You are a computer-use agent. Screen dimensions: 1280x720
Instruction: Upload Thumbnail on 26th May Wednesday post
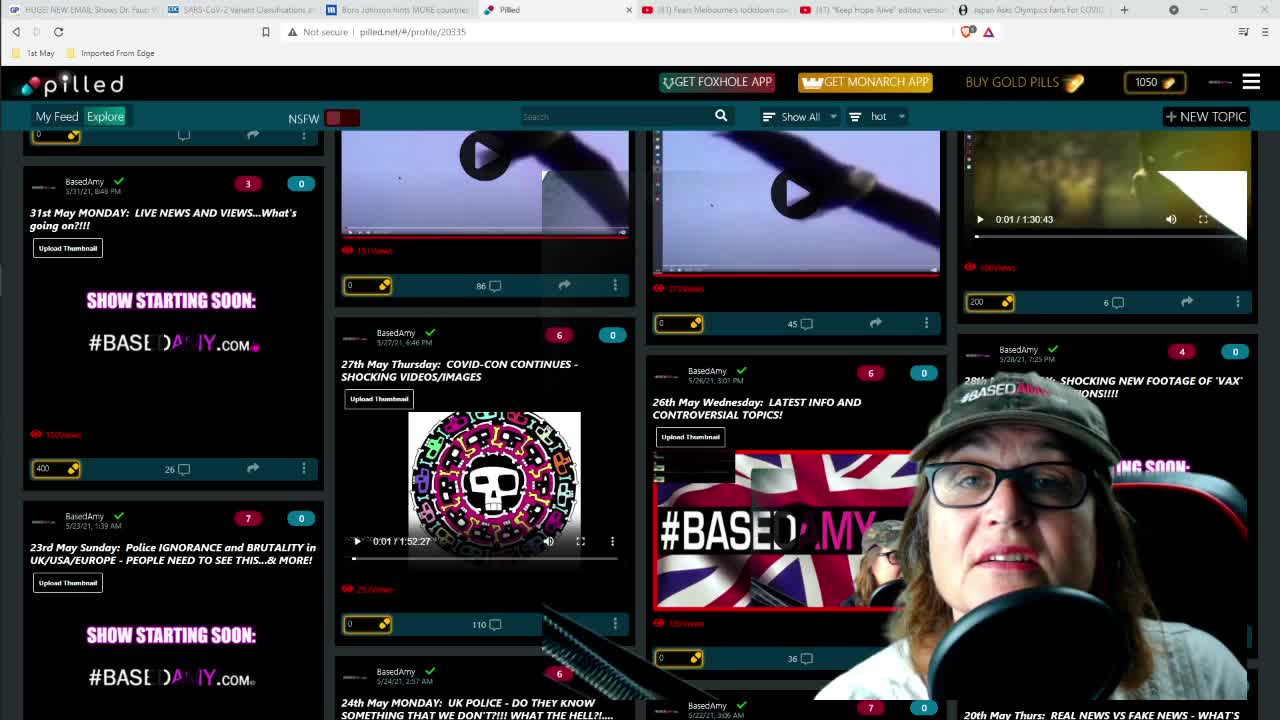[690, 437]
